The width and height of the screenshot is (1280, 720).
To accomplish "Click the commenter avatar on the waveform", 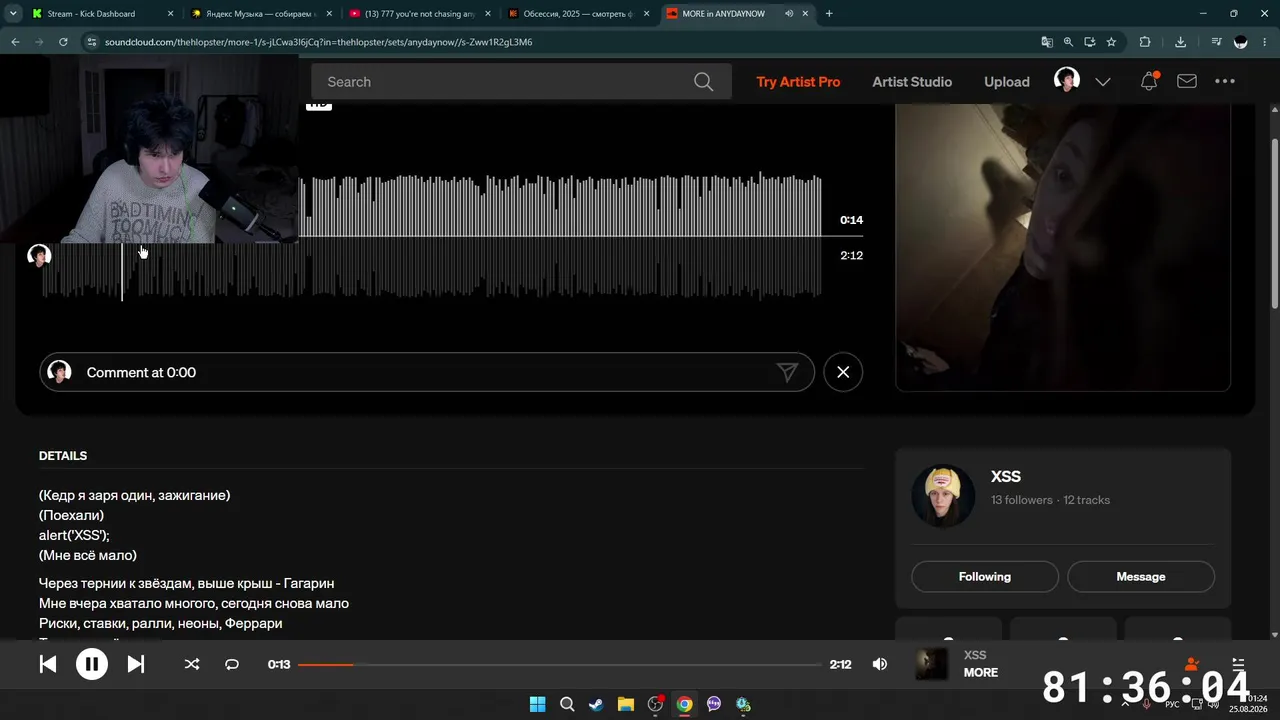I will tap(39, 256).
